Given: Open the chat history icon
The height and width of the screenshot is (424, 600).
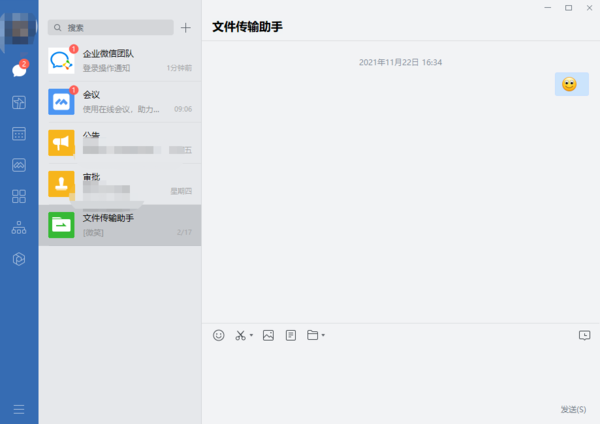Looking at the screenshot, I should 584,335.
